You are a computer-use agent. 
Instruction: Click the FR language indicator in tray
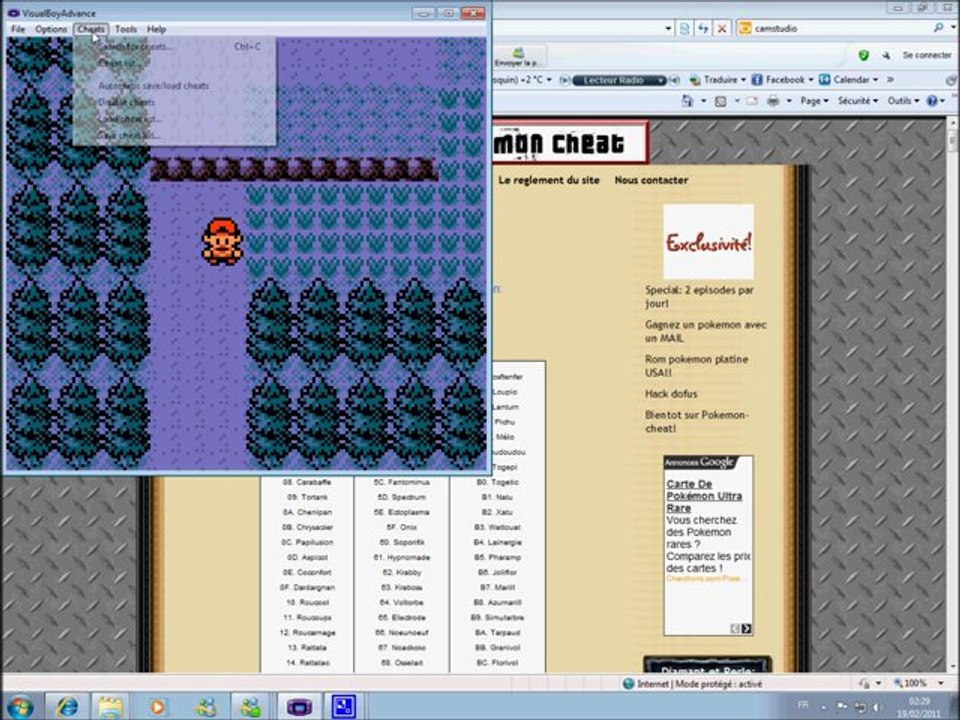pos(803,705)
